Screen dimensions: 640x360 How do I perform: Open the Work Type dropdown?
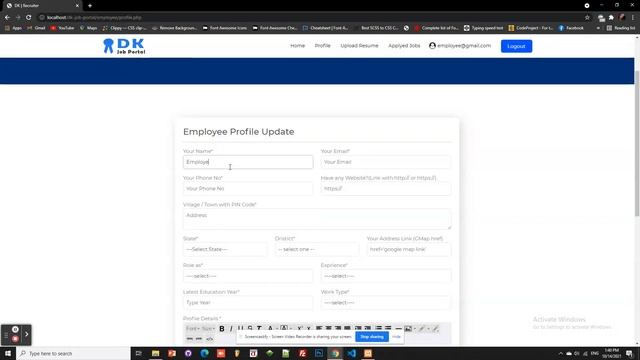click(x=386, y=303)
